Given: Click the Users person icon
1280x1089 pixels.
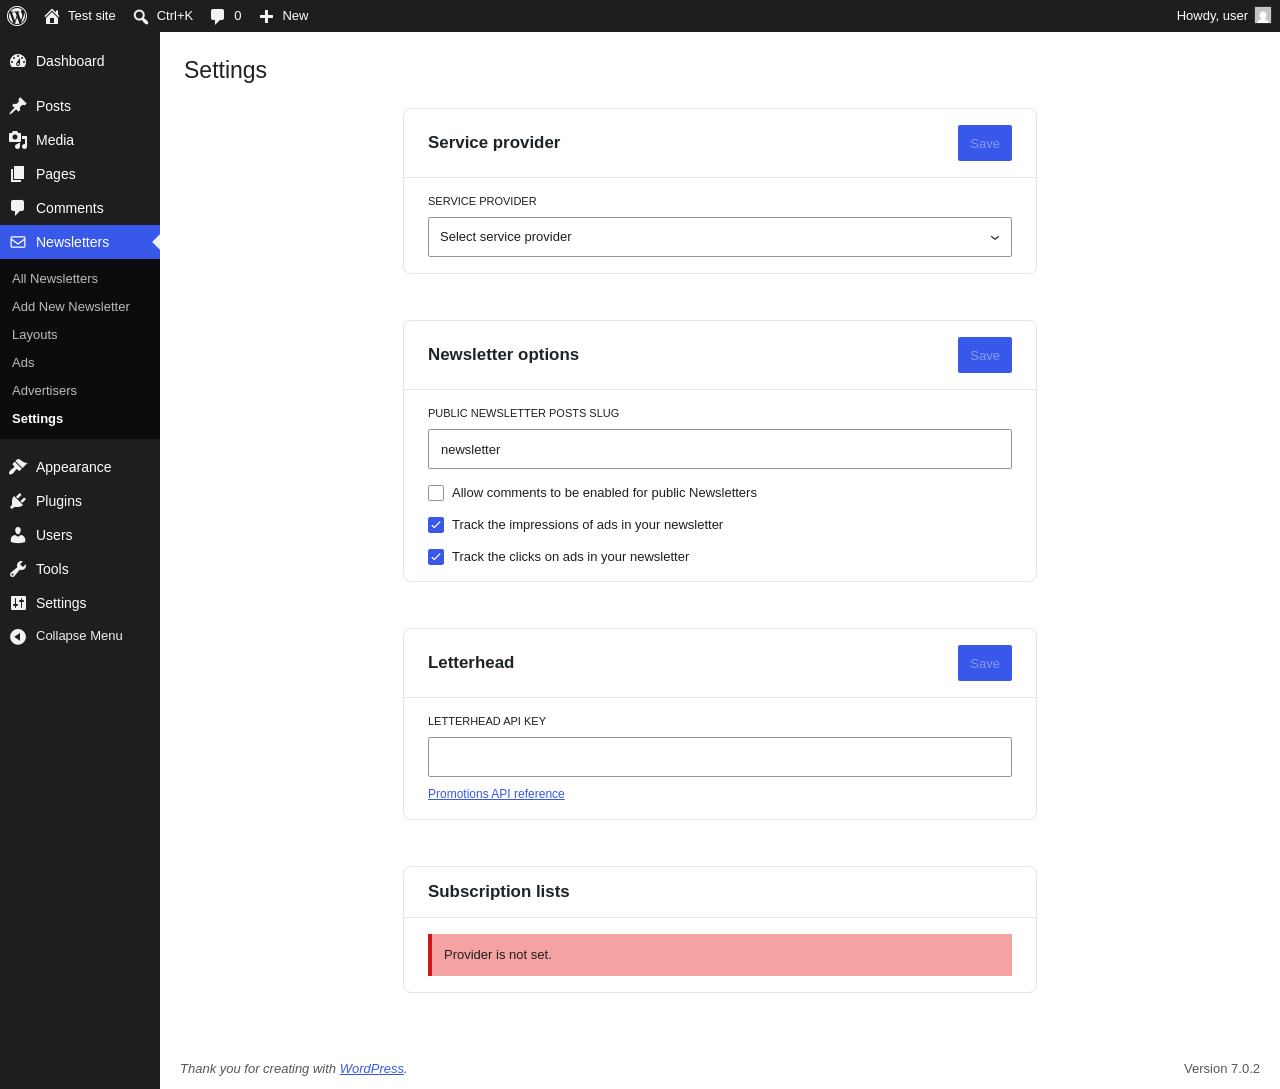Looking at the screenshot, I should (x=18, y=535).
